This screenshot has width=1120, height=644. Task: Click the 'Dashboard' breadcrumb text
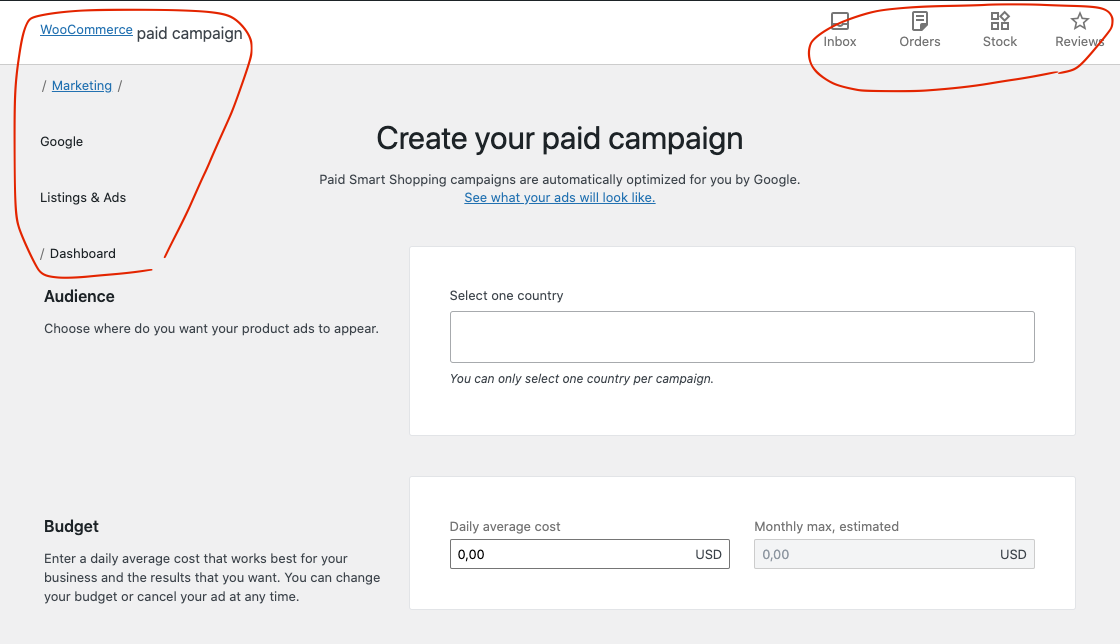click(83, 253)
